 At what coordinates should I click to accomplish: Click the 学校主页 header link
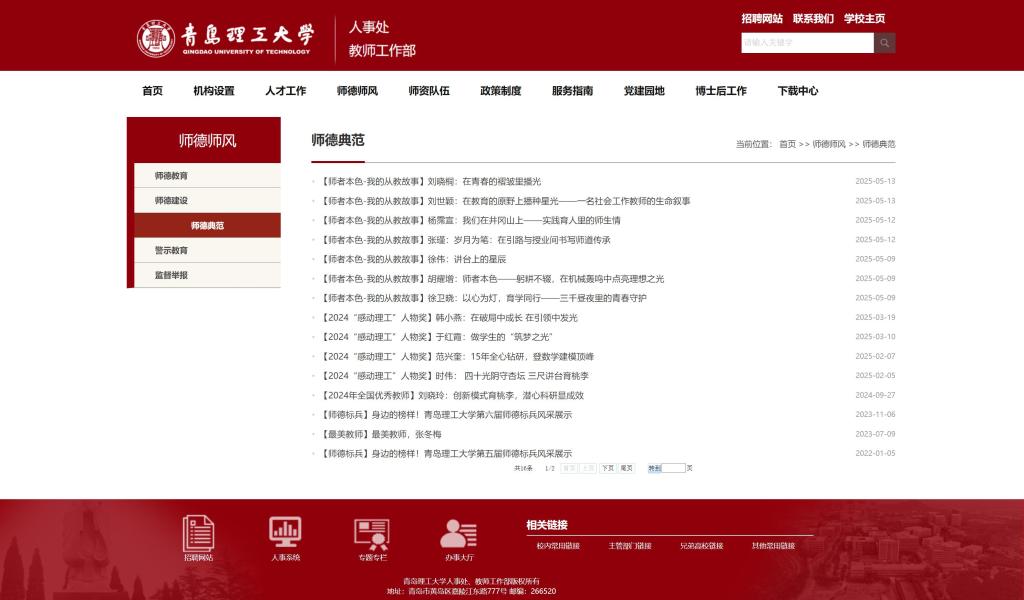(864, 18)
